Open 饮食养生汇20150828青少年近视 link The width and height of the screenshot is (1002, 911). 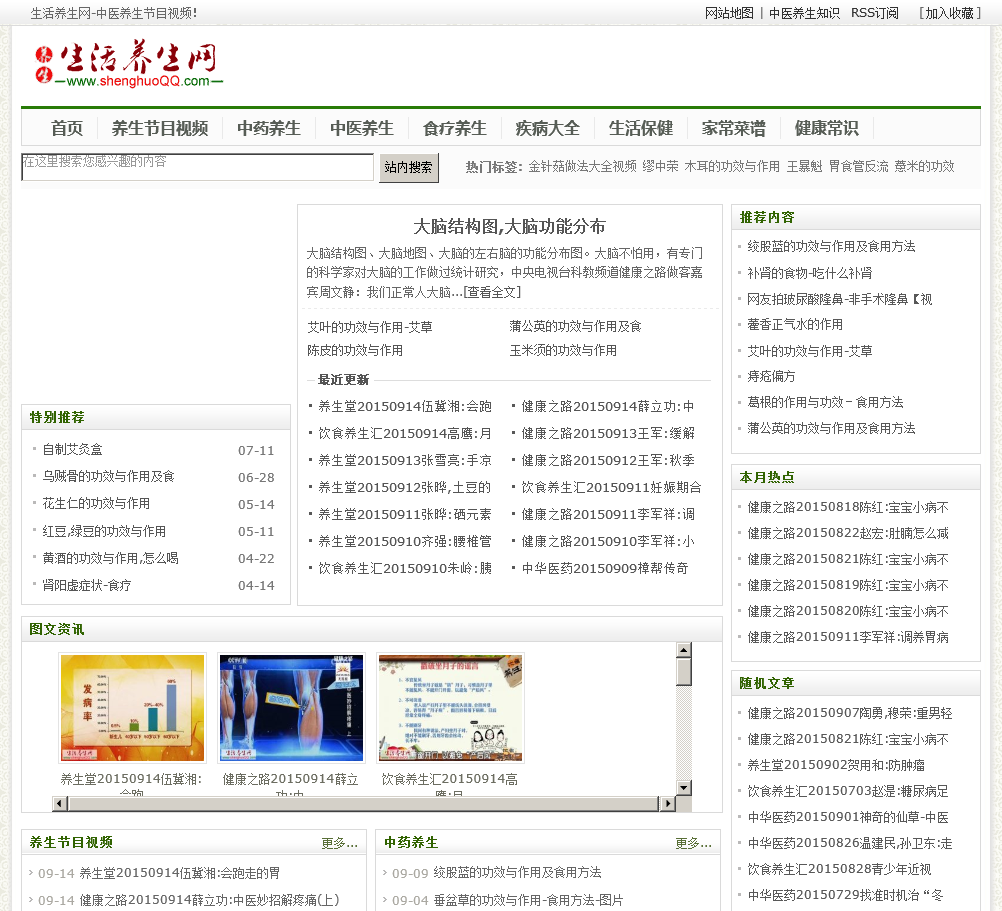839,869
